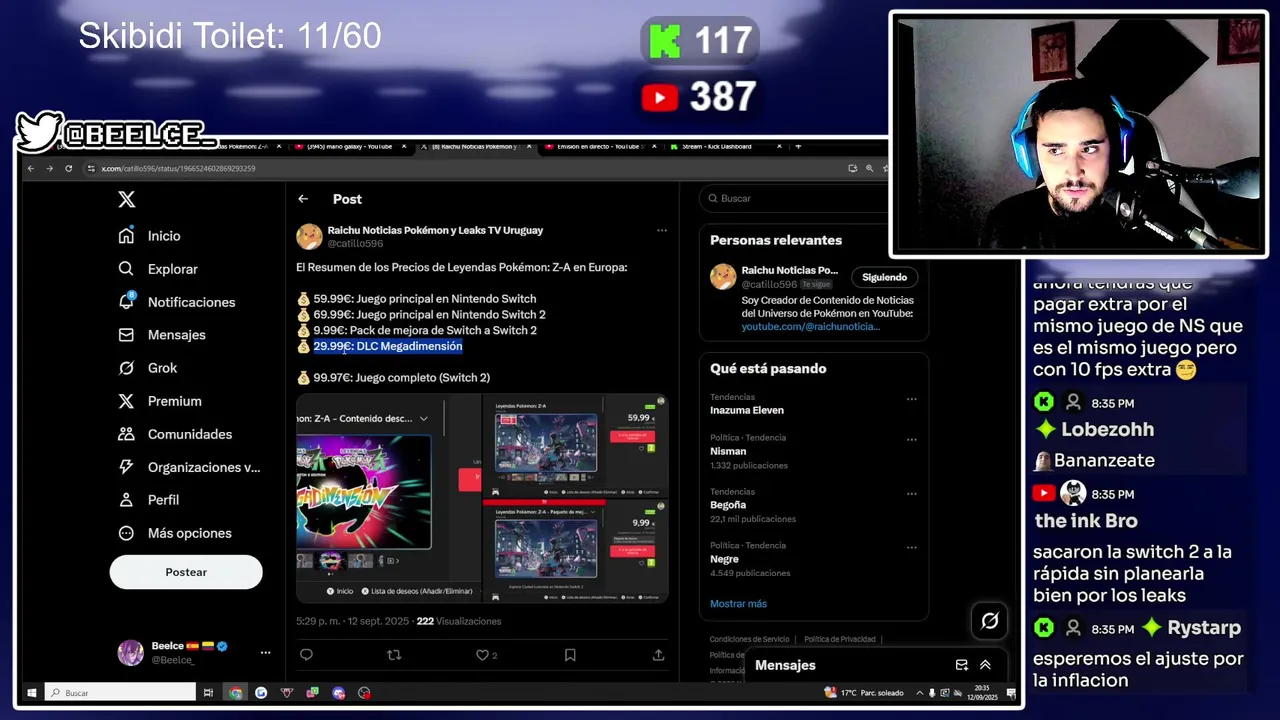Click the browser forward arrow
This screenshot has height=720, width=1280.
pos(49,168)
